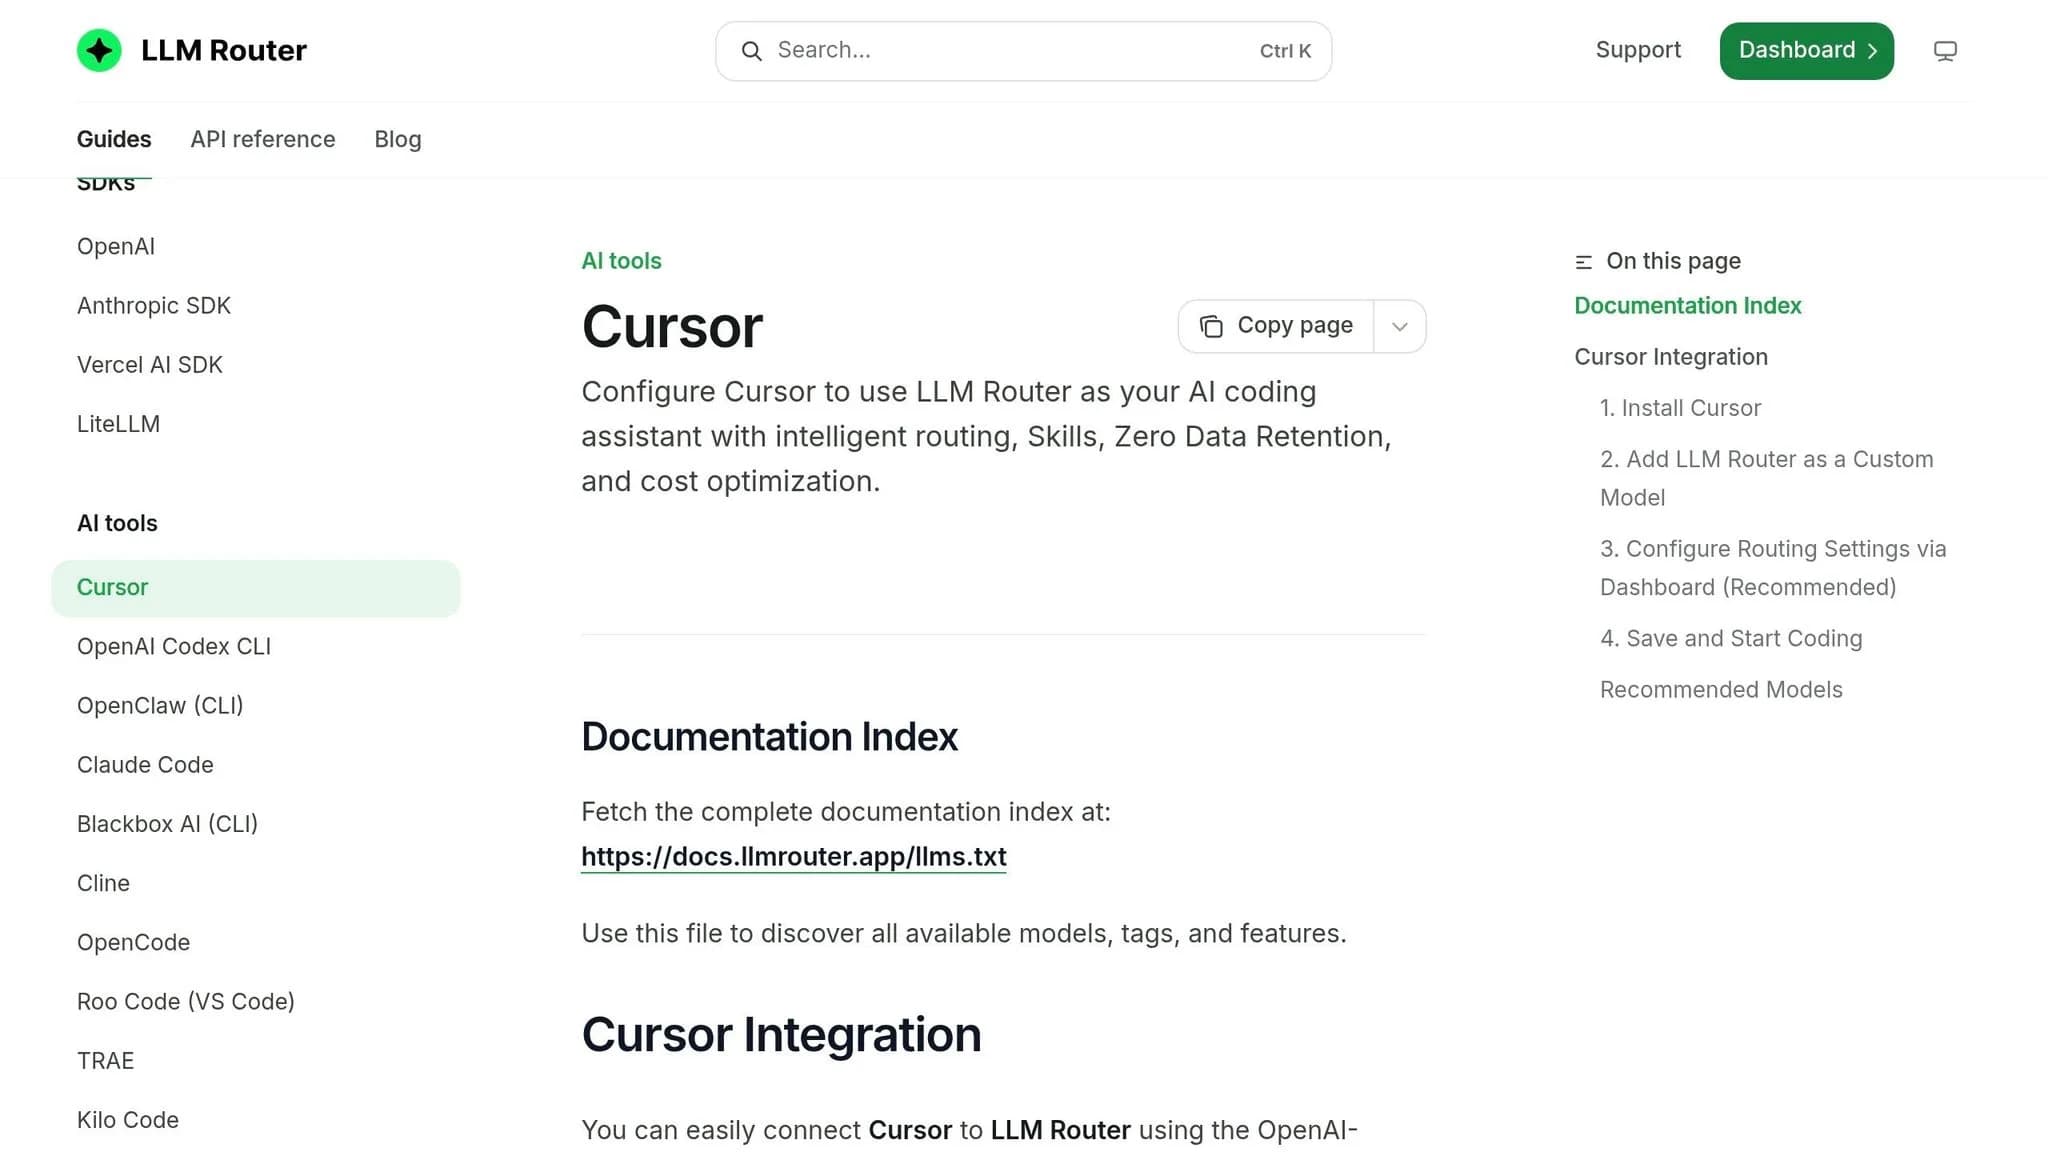Open Blackbox AI (CLI) sidebar page
This screenshot has width=2048, height=1152.
pyautogui.click(x=167, y=824)
